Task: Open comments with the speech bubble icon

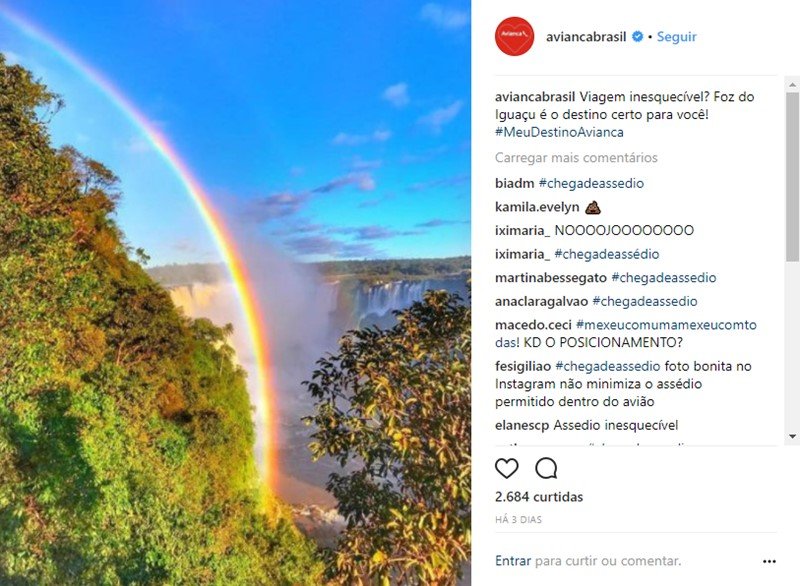Action: 546,468
